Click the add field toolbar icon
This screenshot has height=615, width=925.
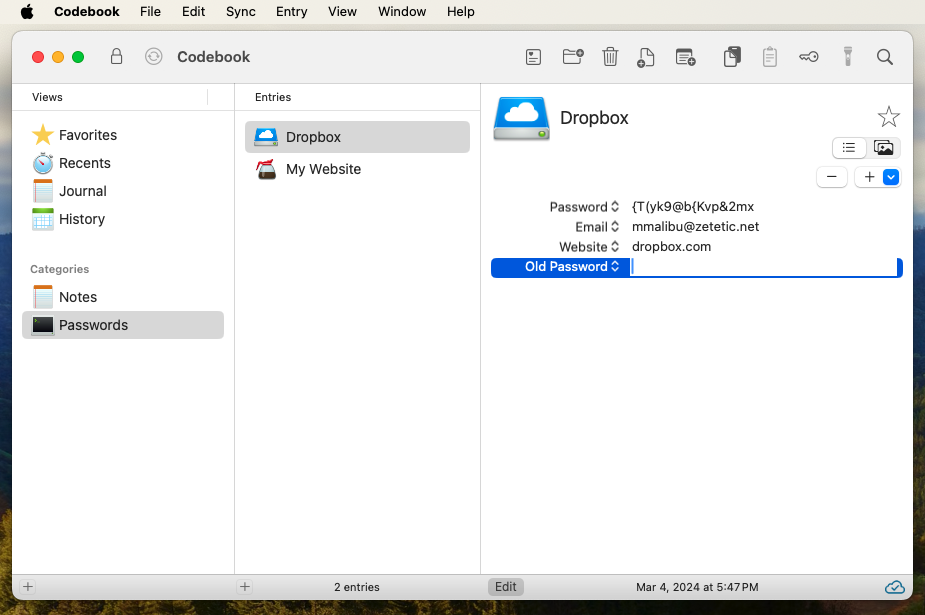point(685,57)
